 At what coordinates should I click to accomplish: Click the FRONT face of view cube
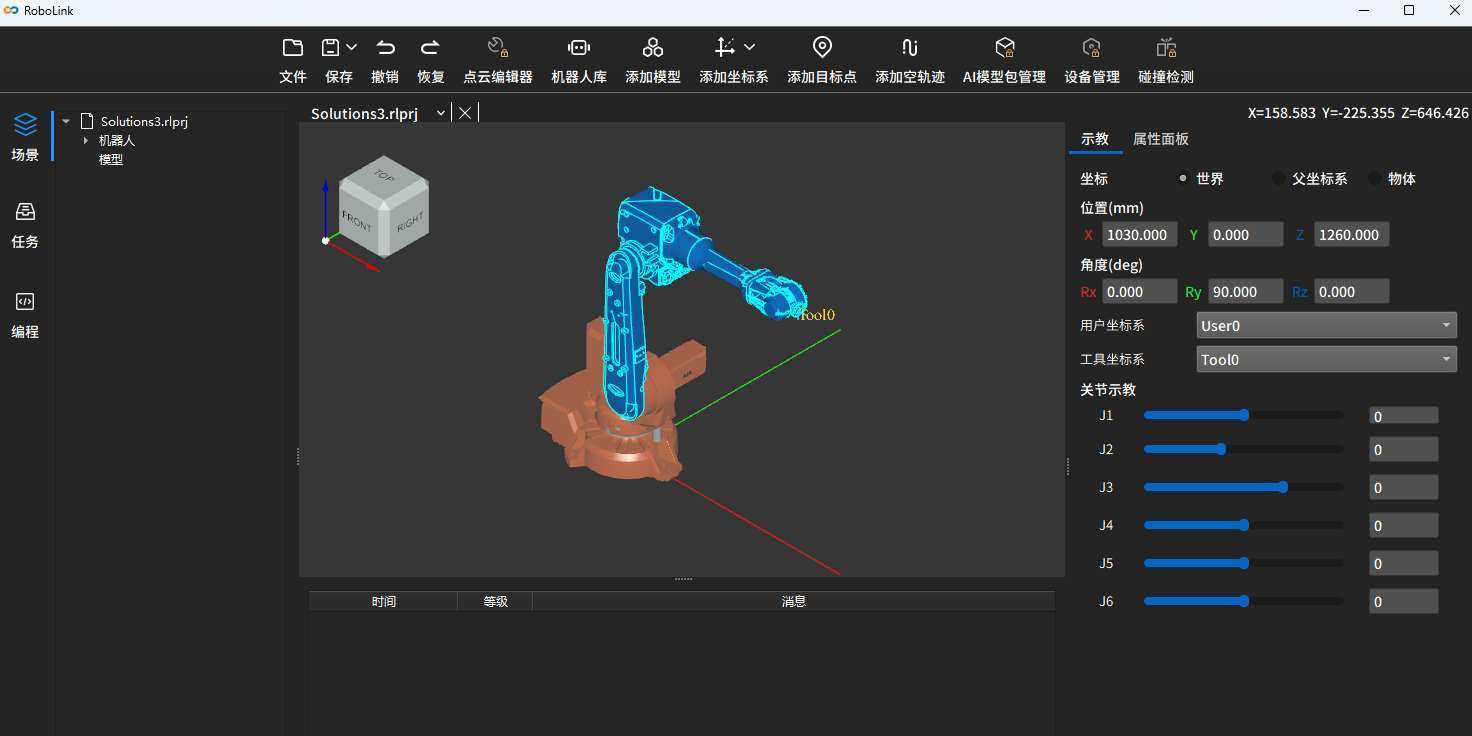point(359,220)
